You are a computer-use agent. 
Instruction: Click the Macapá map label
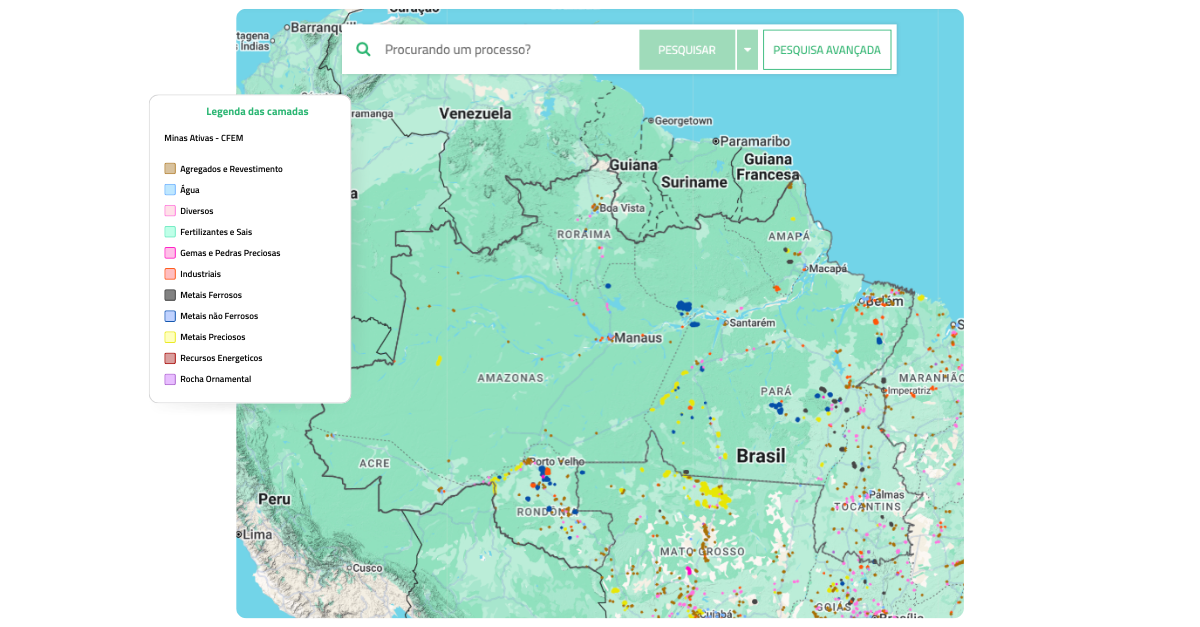click(x=828, y=268)
